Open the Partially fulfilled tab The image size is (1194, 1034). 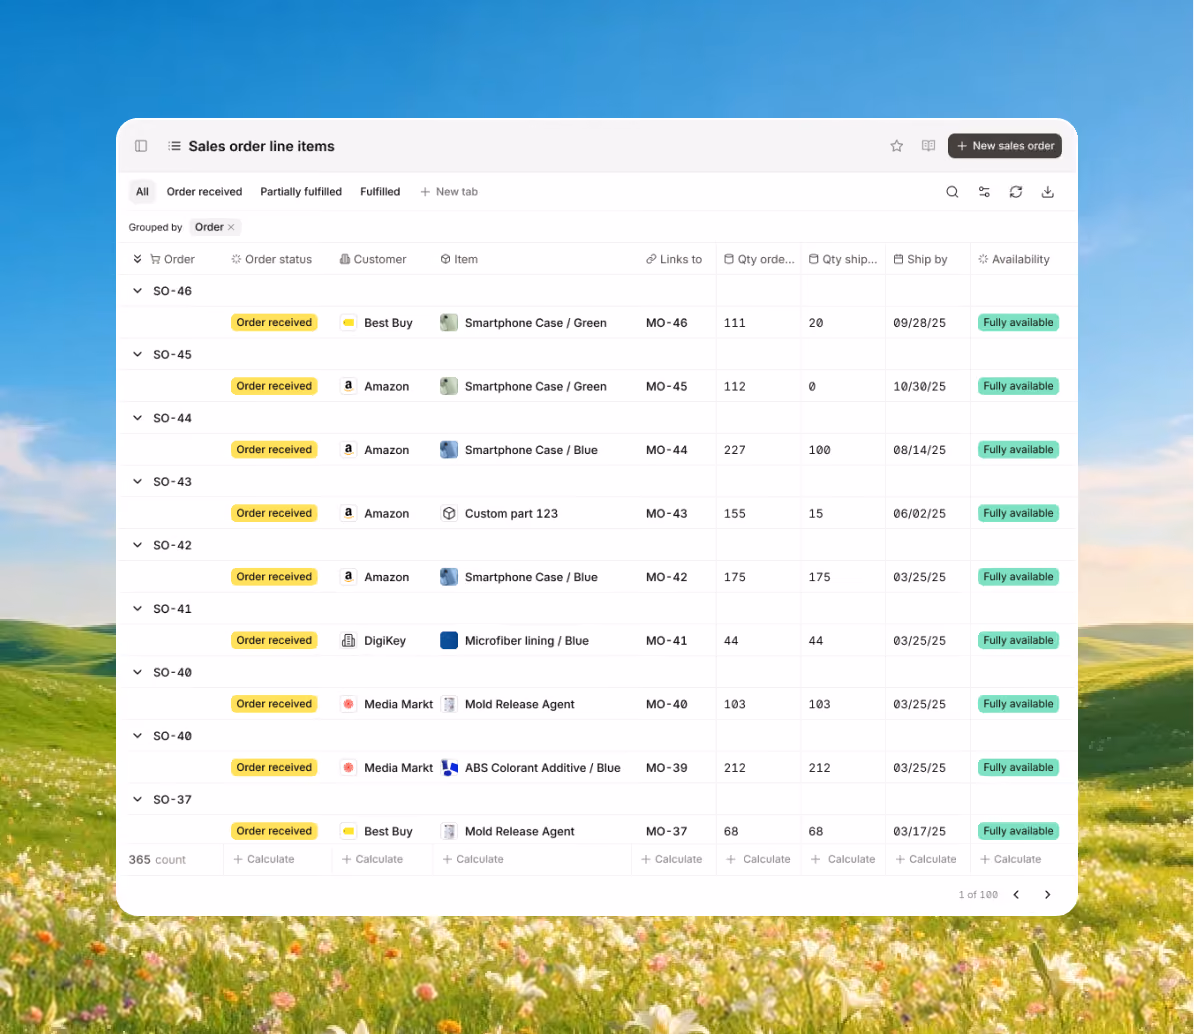pyautogui.click(x=301, y=192)
